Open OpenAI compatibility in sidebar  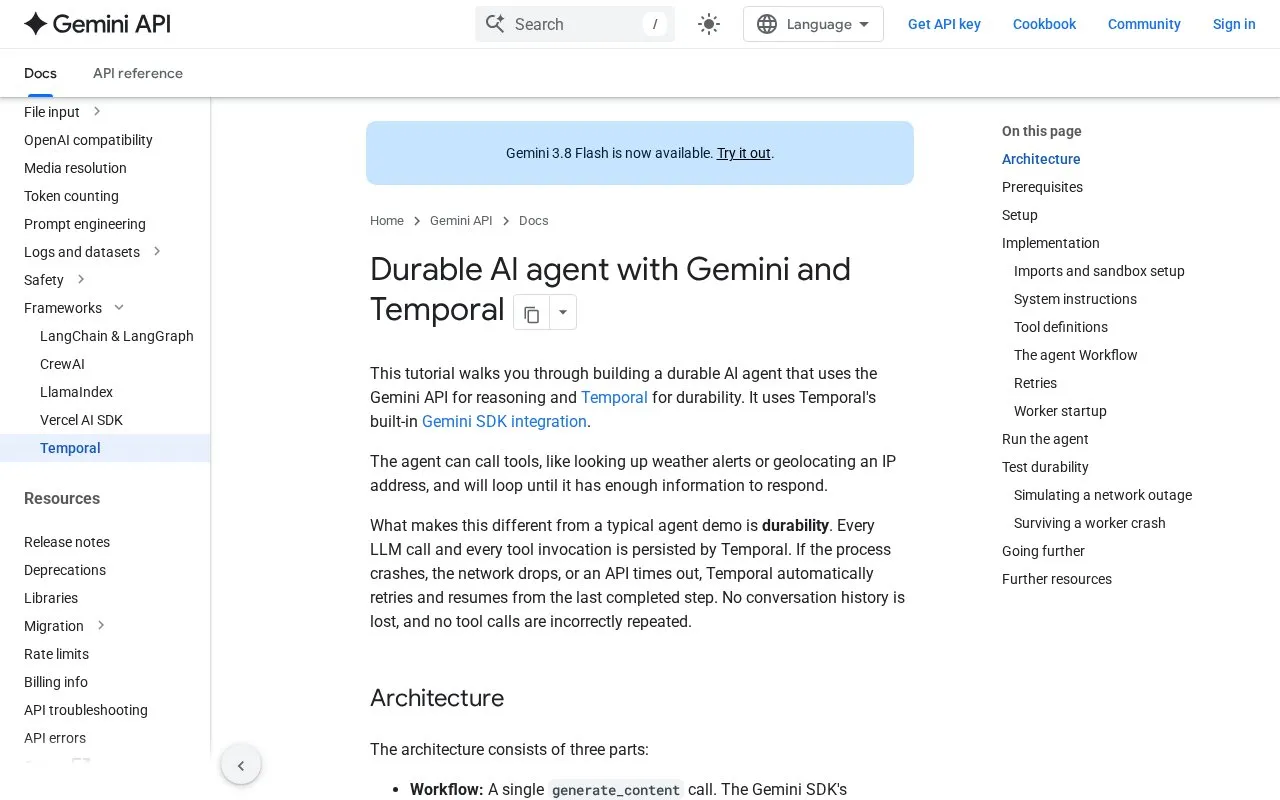(x=88, y=140)
